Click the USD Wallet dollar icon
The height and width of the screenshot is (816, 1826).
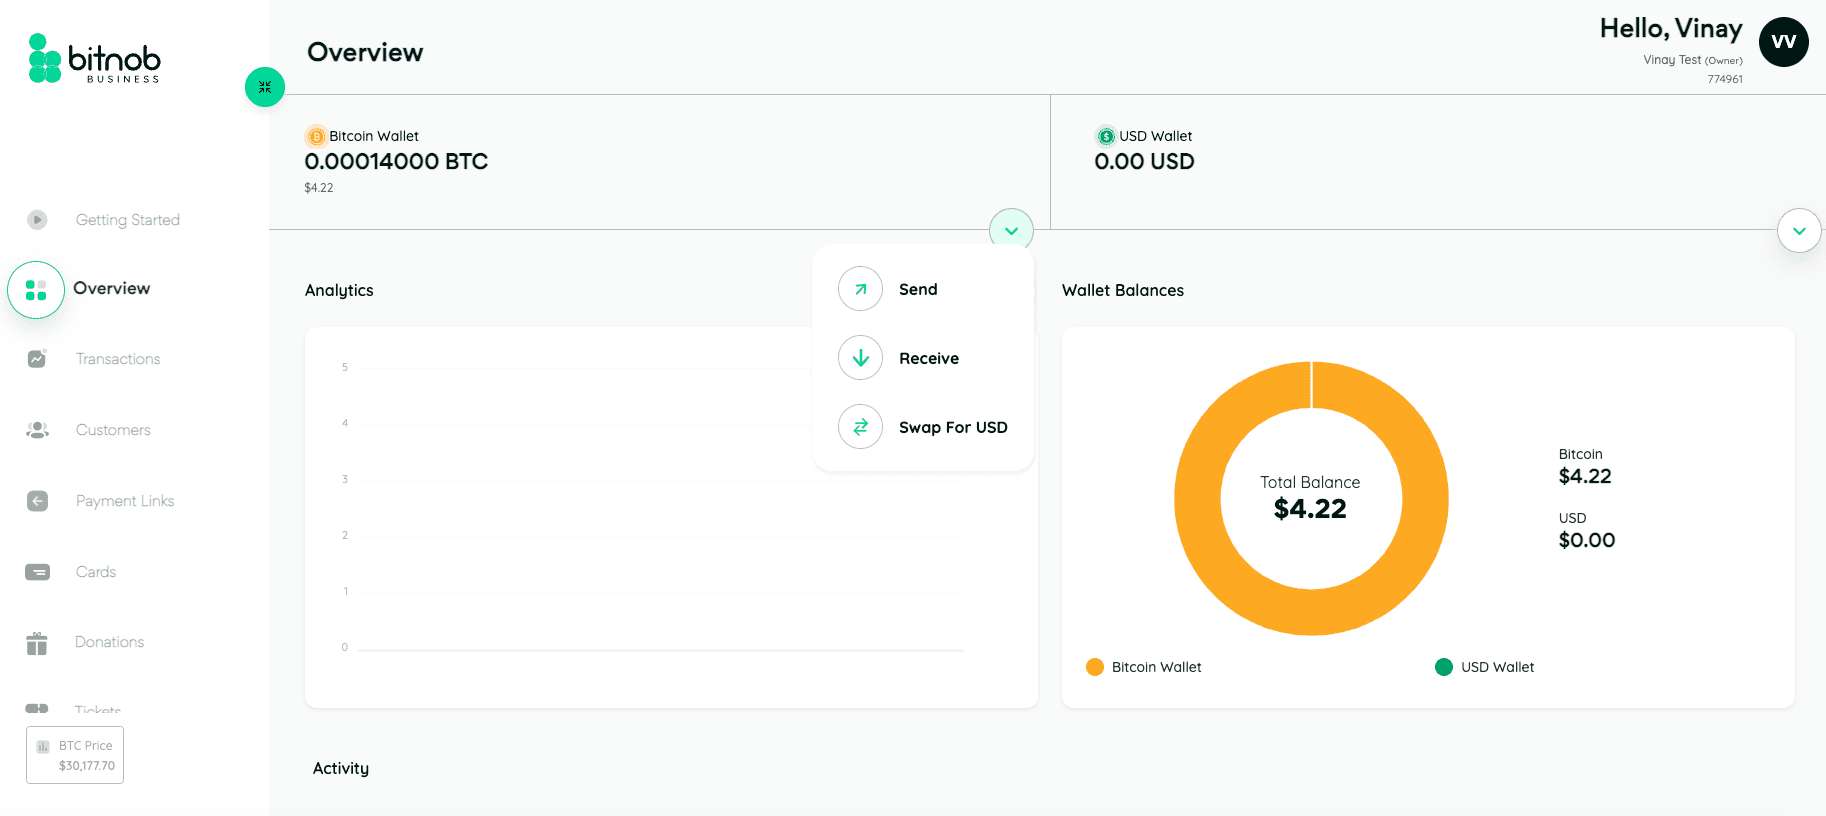point(1106,136)
